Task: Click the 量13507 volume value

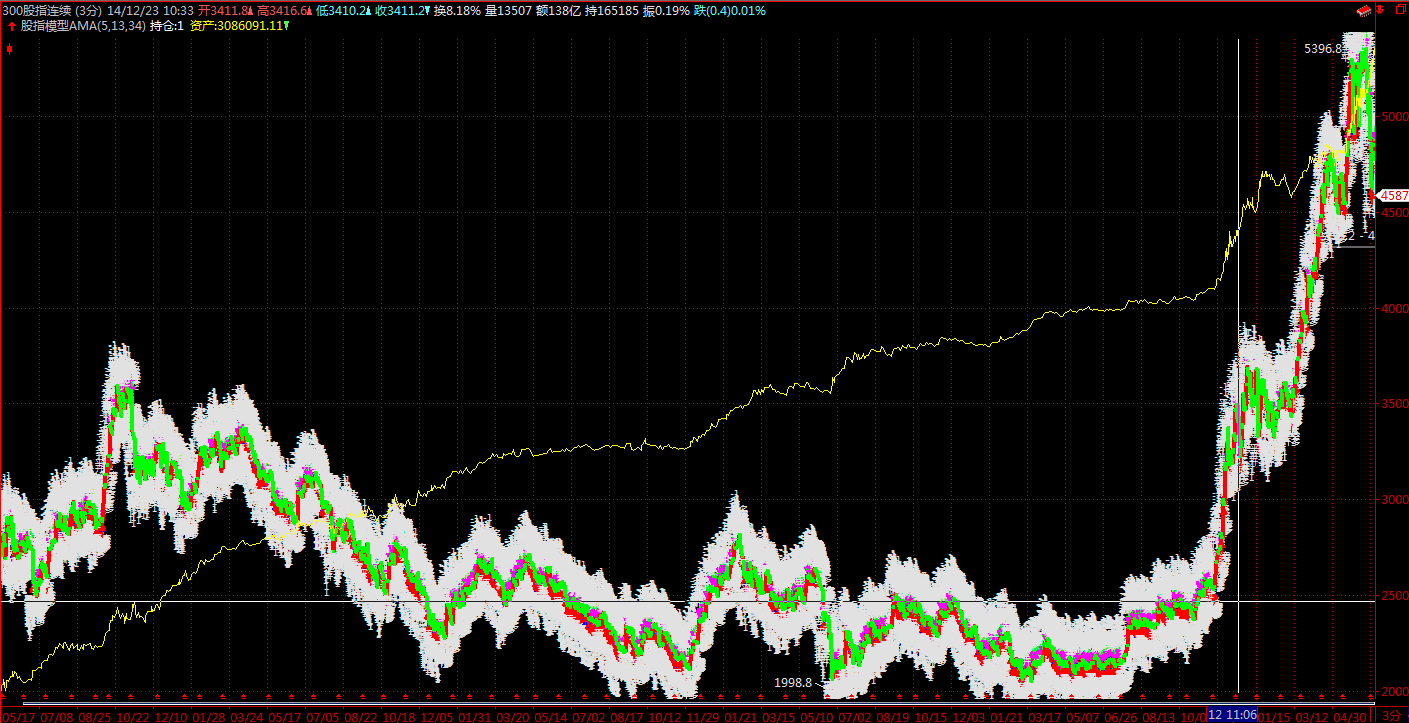Action: point(507,10)
